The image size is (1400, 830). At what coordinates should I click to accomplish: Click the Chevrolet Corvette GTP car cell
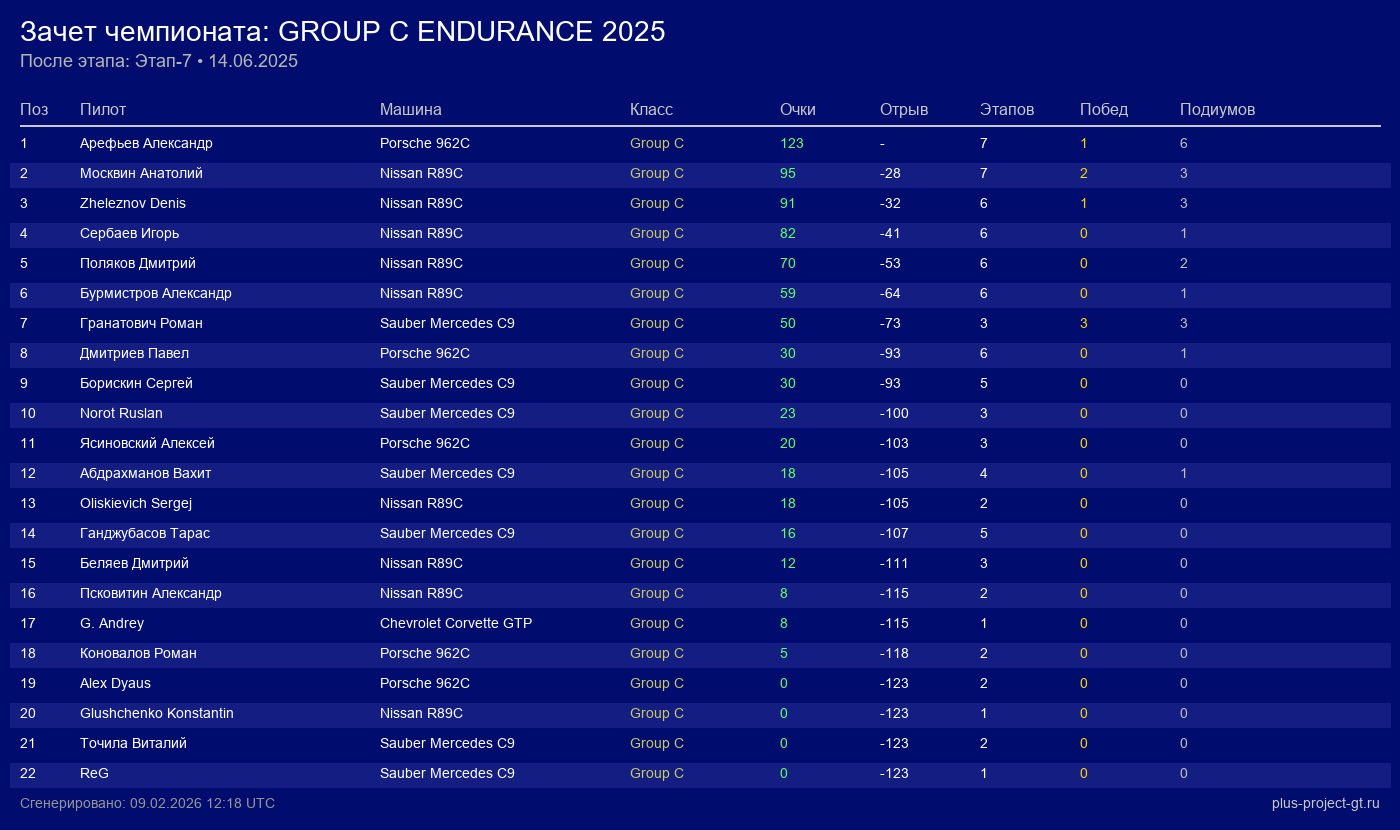coord(456,623)
